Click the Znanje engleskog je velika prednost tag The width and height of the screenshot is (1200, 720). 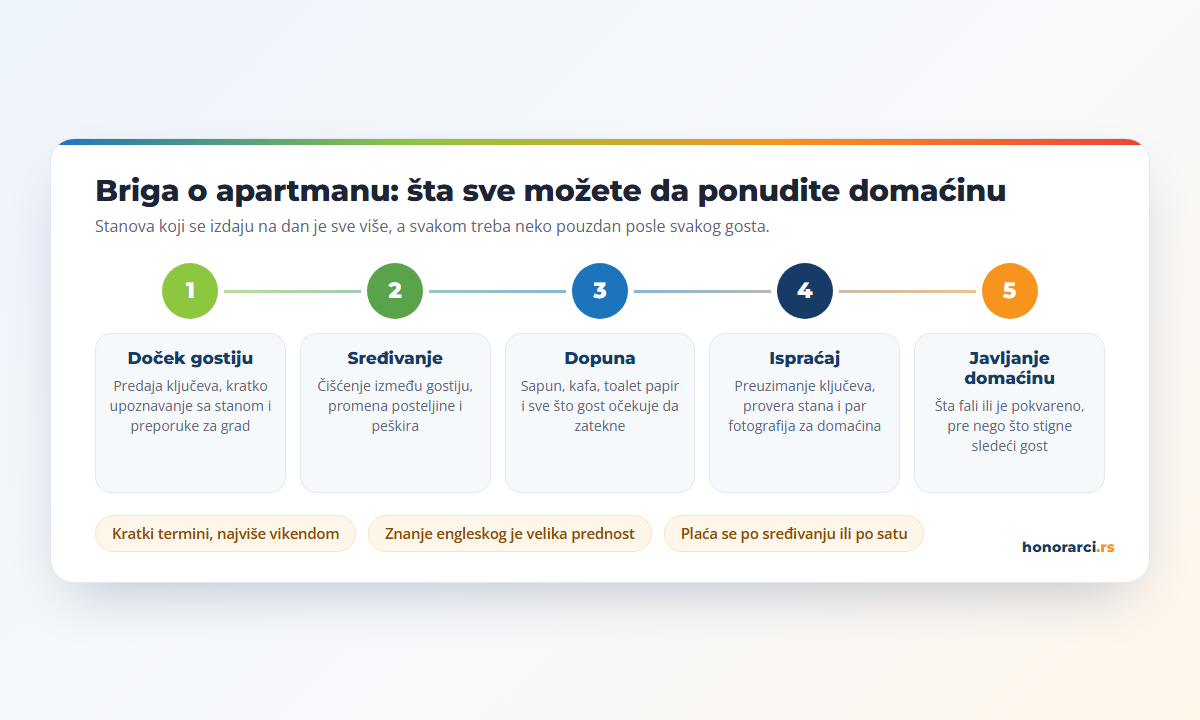click(510, 534)
